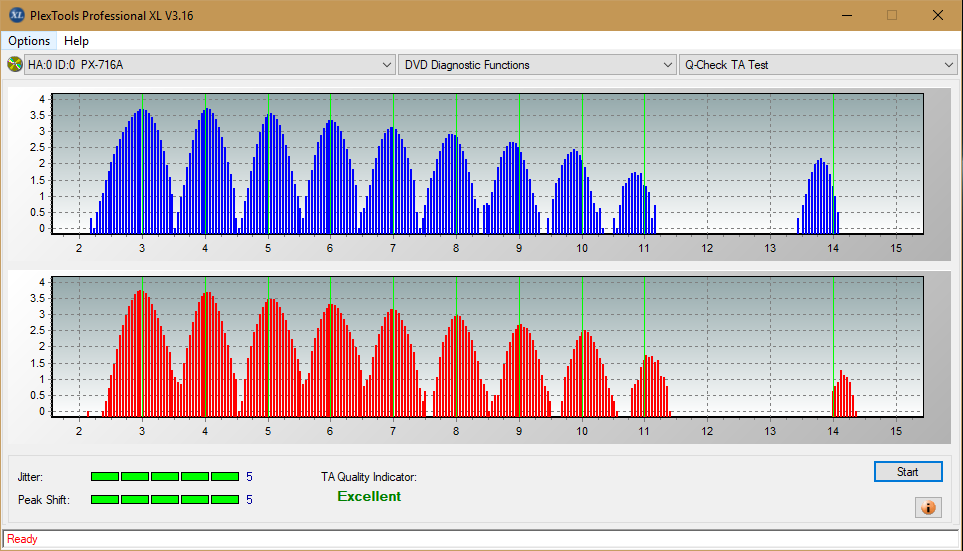Click the blue peak at 3 in upper chart
The height and width of the screenshot is (551, 963).
142,172
